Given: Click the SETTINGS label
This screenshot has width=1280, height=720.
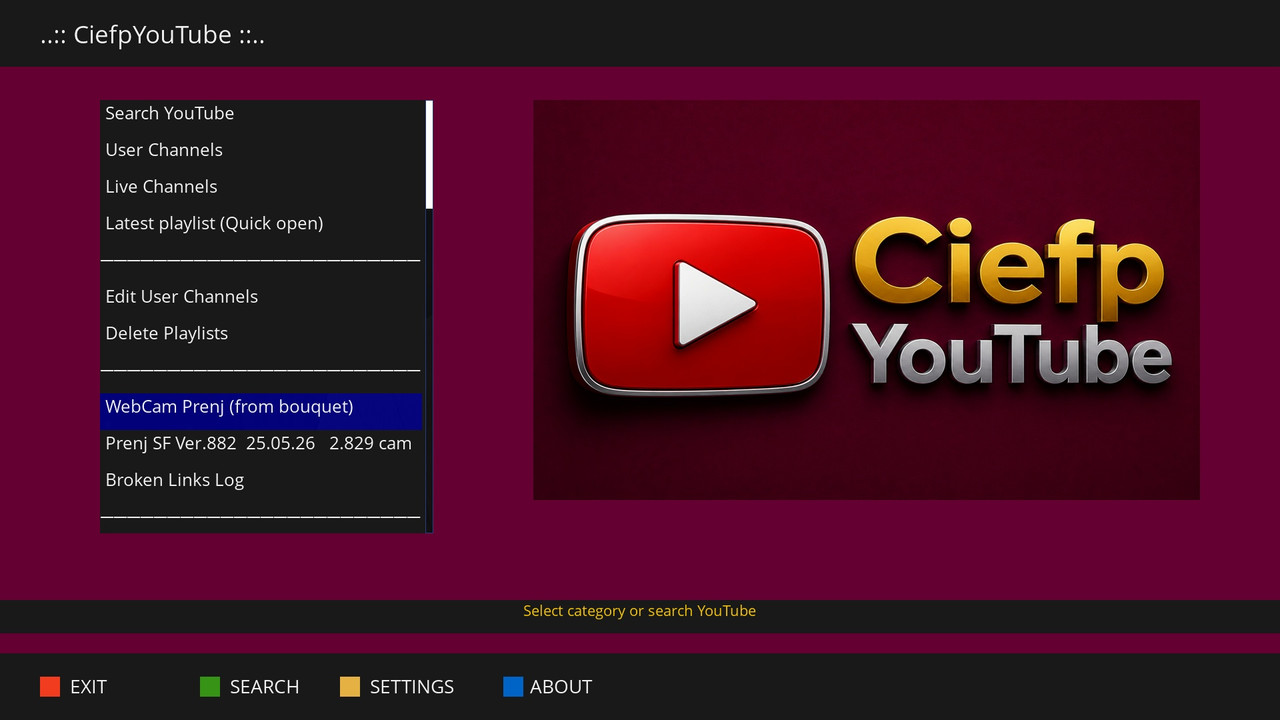Looking at the screenshot, I should click(412, 687).
